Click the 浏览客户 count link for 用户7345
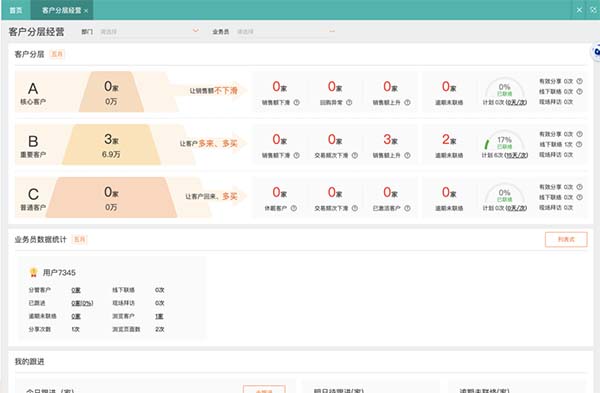This screenshot has width=600, height=393. (159, 316)
